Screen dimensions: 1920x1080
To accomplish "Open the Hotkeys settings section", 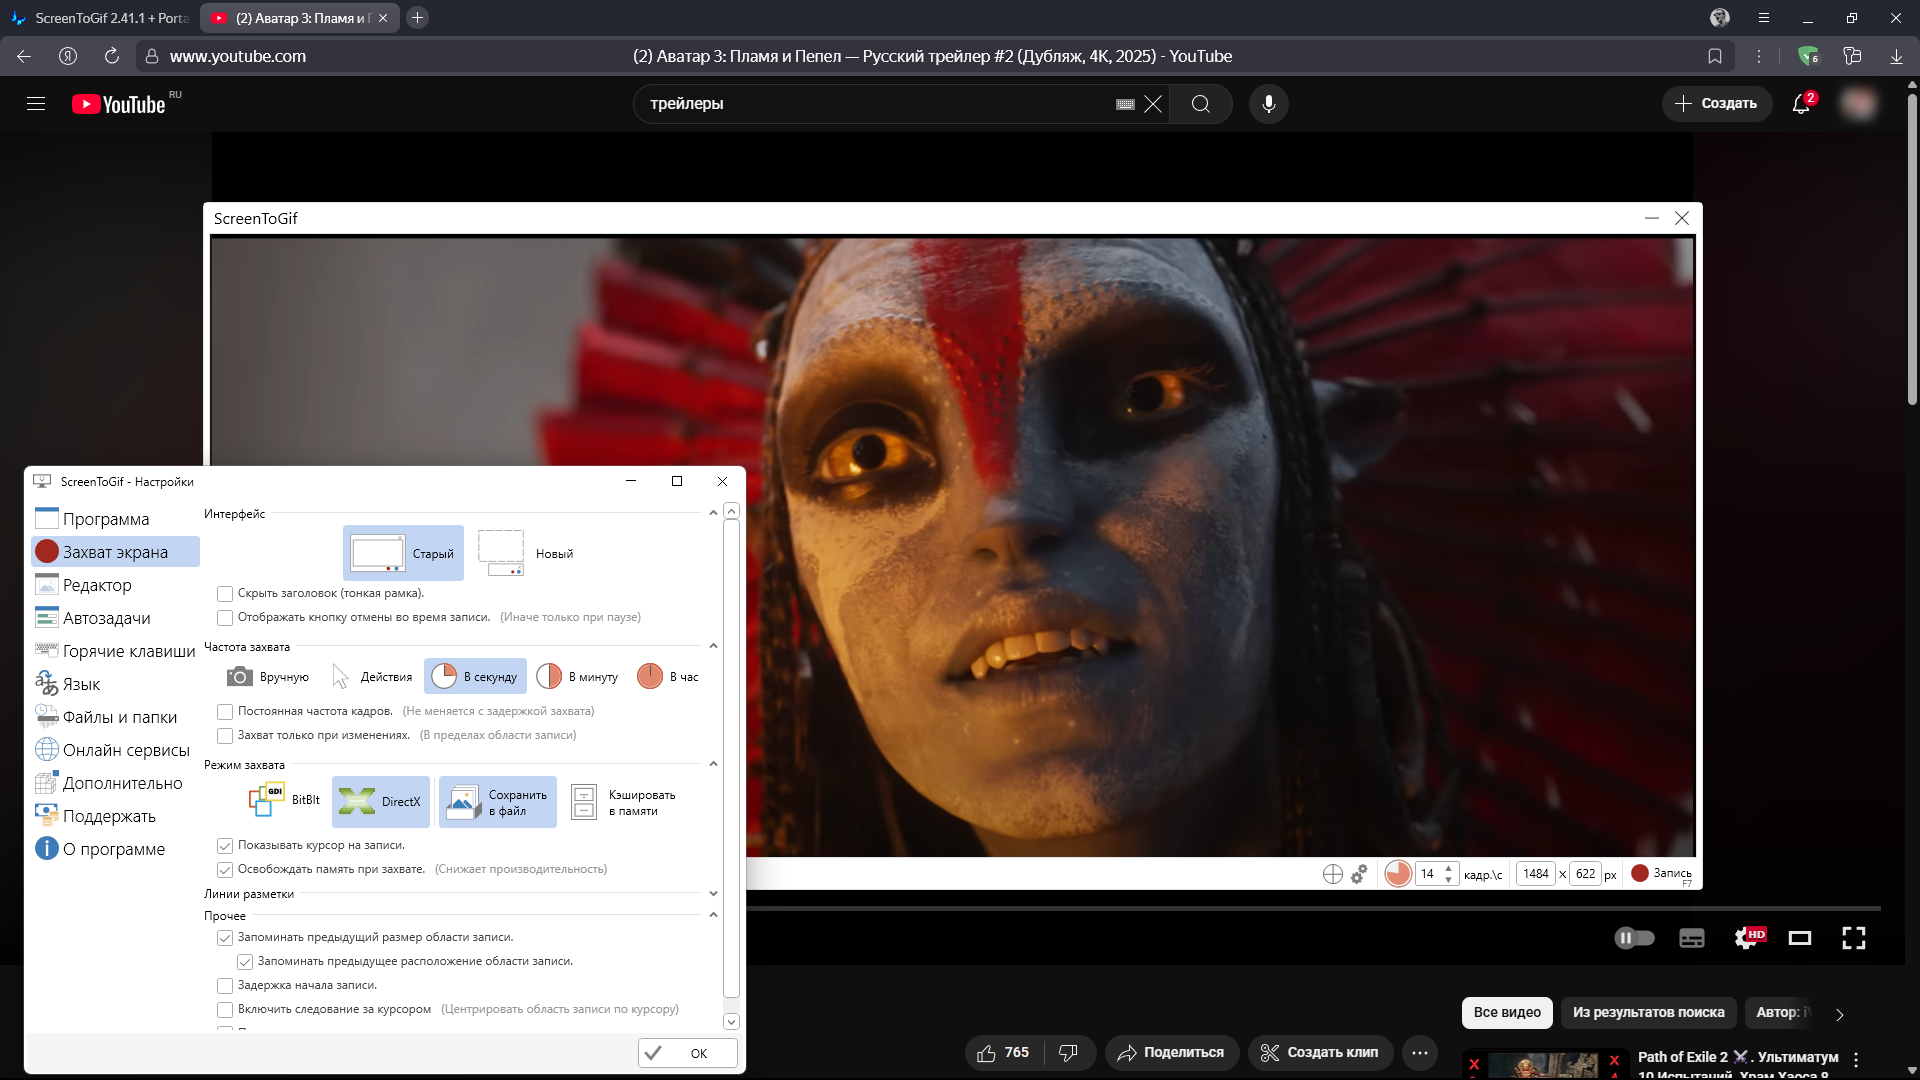I will point(128,651).
